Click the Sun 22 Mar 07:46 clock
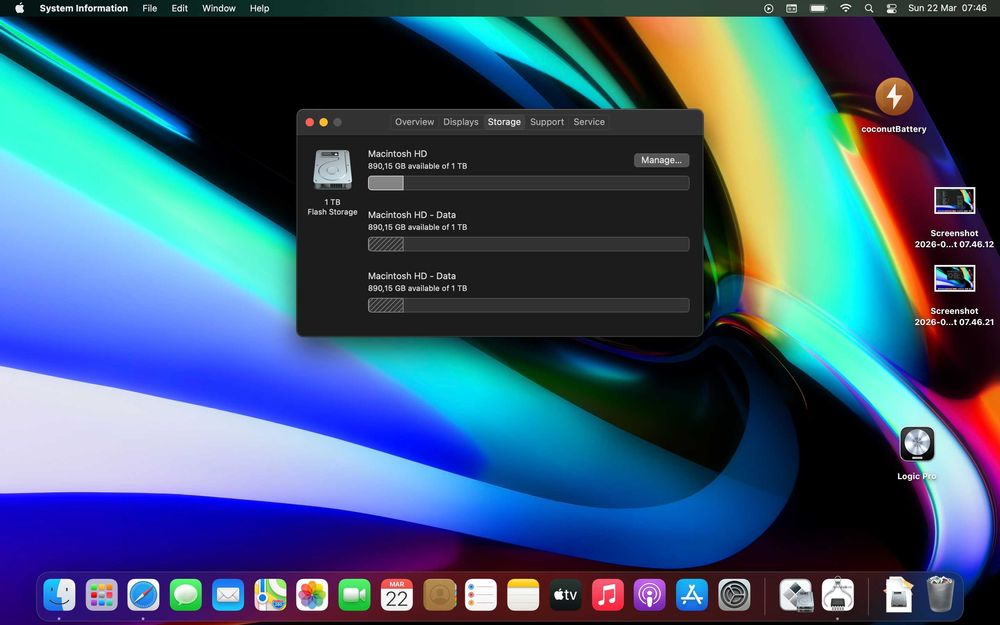The image size is (1000, 625). [x=947, y=8]
